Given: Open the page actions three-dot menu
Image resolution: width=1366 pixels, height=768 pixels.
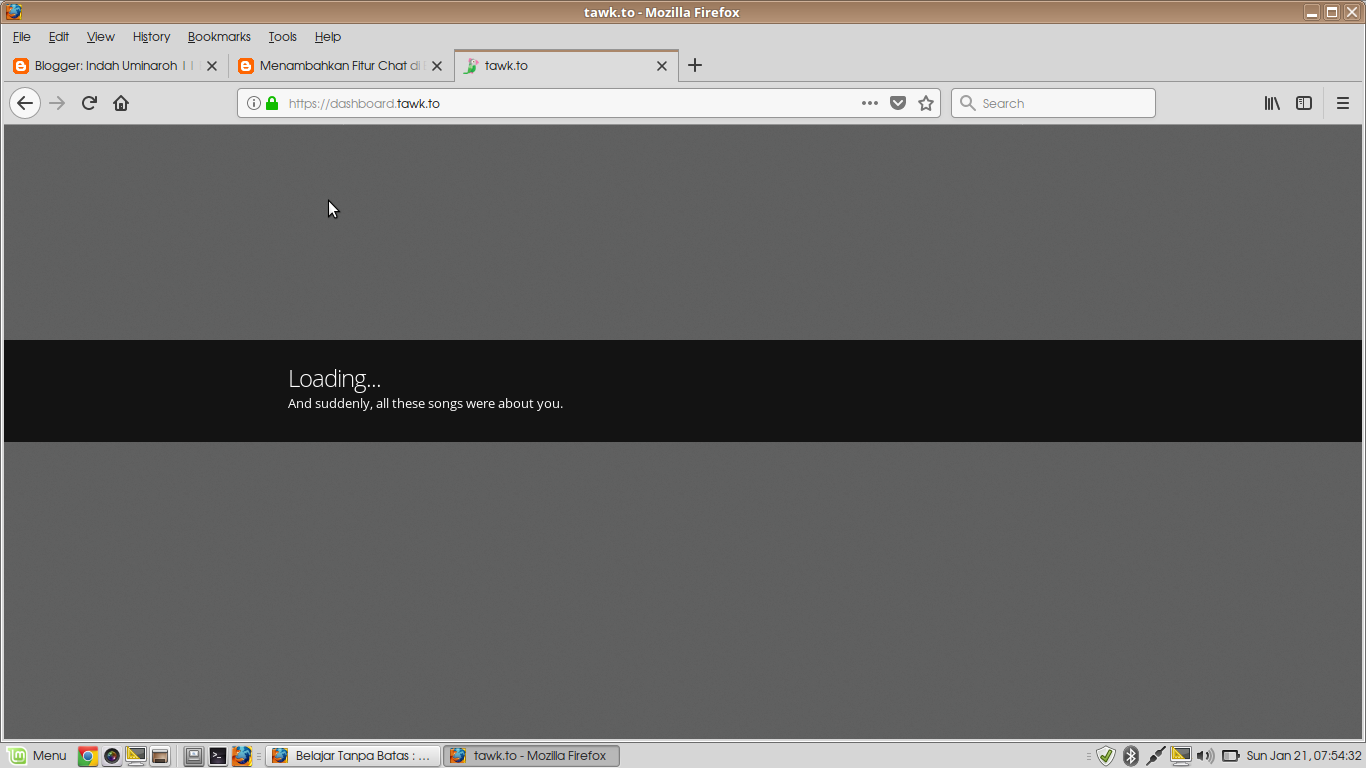Looking at the screenshot, I should 870,103.
